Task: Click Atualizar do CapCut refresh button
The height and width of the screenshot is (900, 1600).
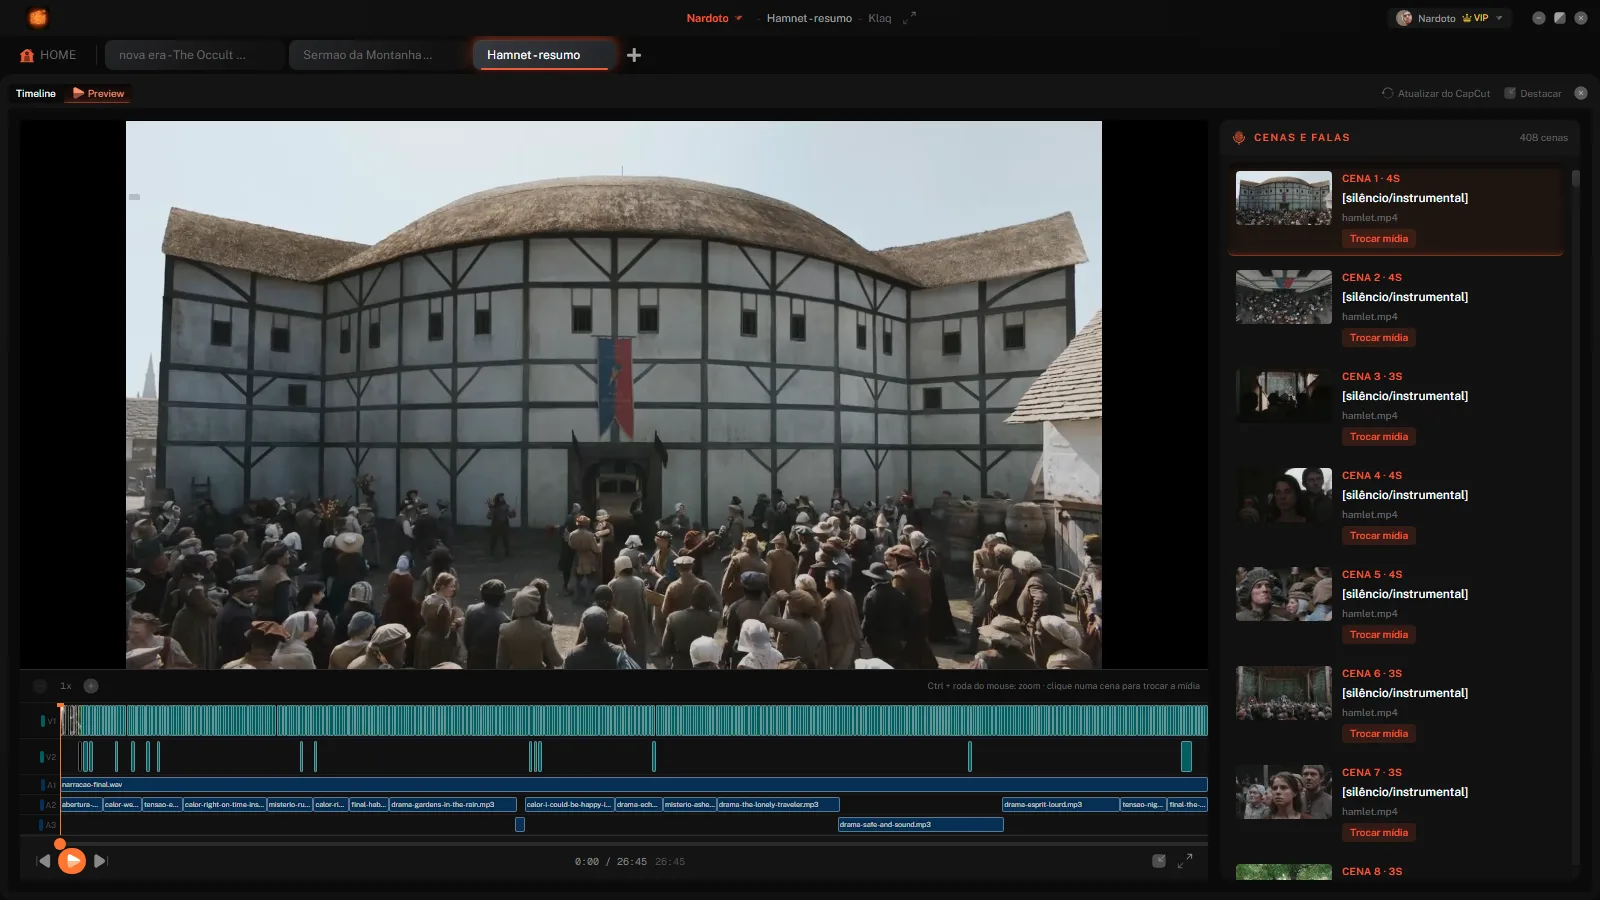Action: pyautogui.click(x=1436, y=93)
